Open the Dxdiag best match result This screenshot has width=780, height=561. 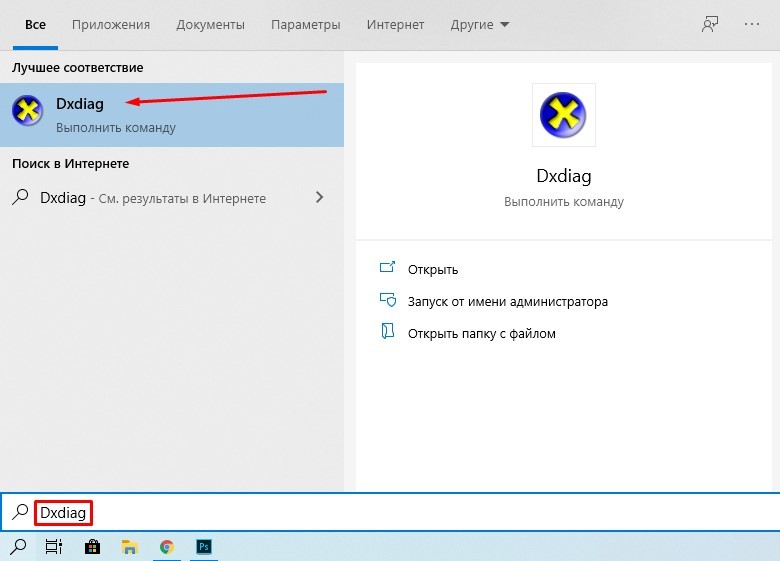(x=172, y=115)
